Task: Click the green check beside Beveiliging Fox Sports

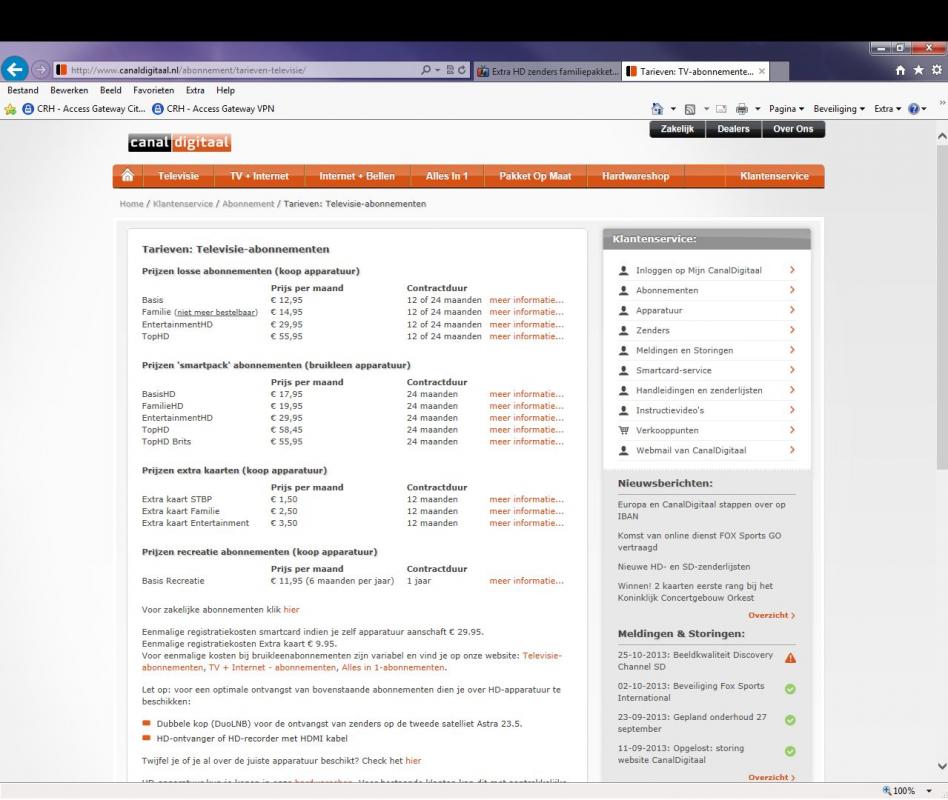Action: click(790, 689)
